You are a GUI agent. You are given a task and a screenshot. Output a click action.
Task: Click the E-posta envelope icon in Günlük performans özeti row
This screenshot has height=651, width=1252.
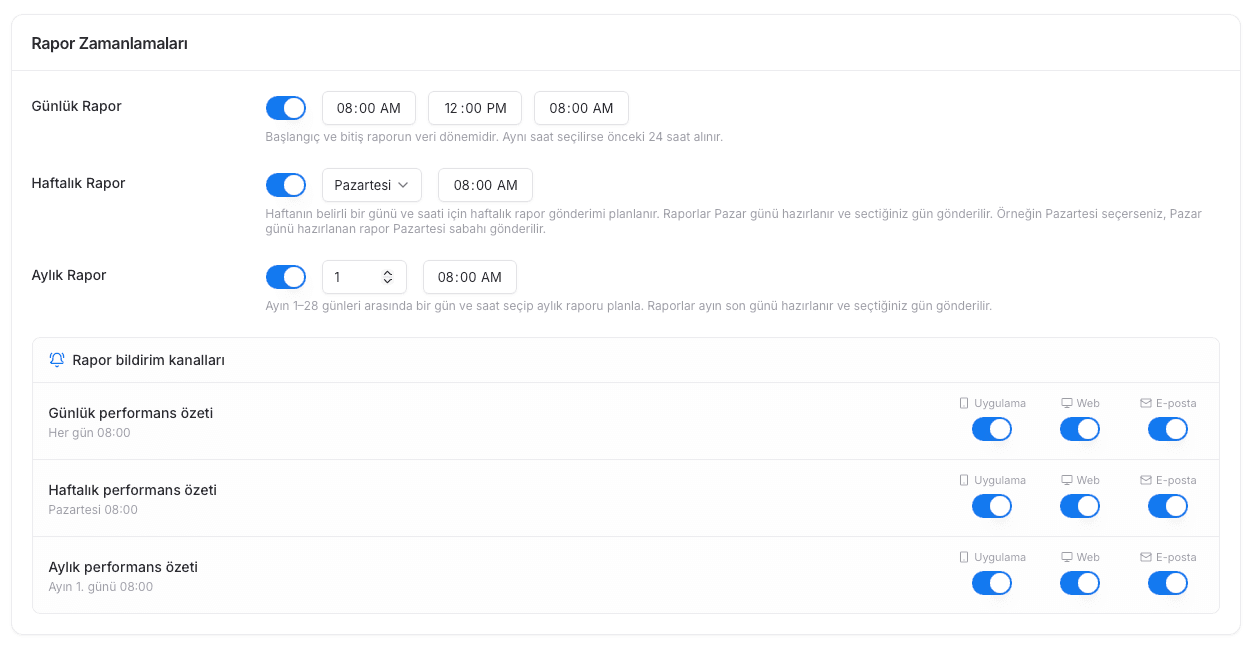pyautogui.click(x=1146, y=403)
